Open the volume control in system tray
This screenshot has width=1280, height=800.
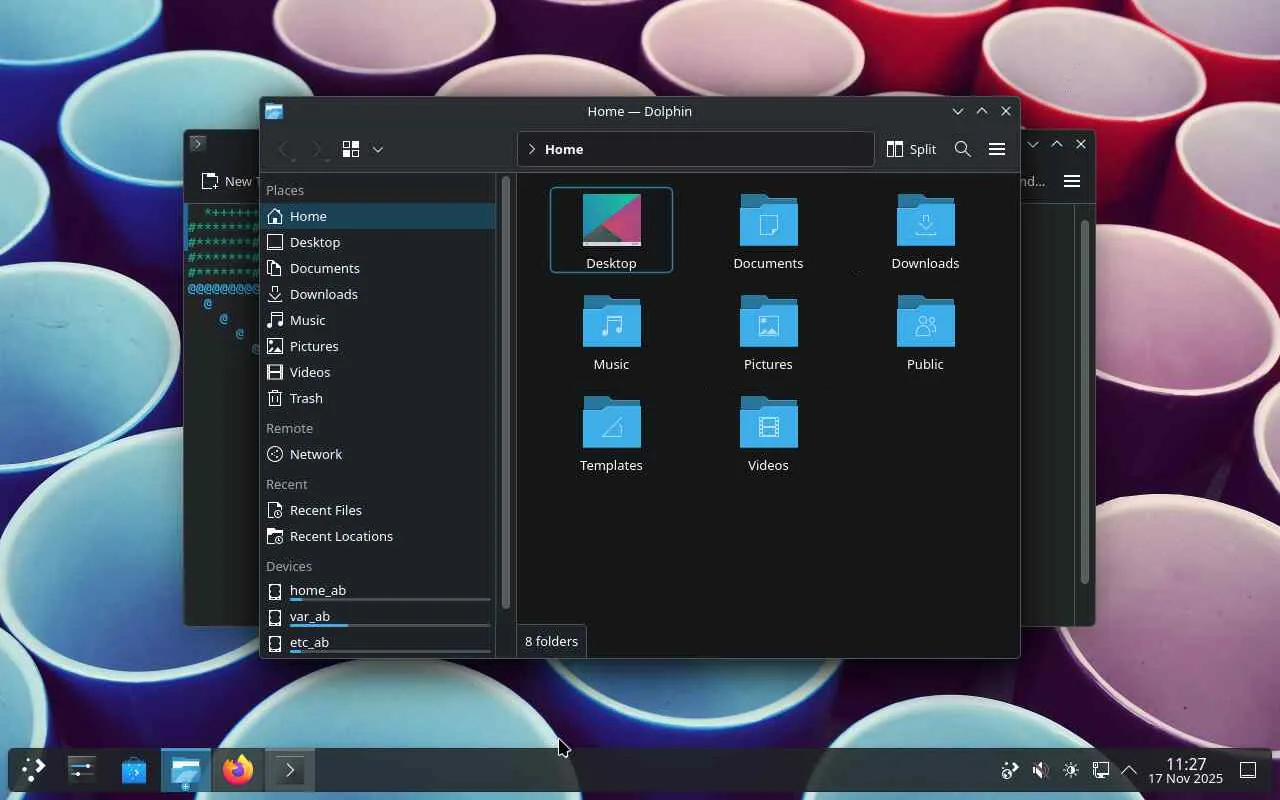click(1040, 770)
